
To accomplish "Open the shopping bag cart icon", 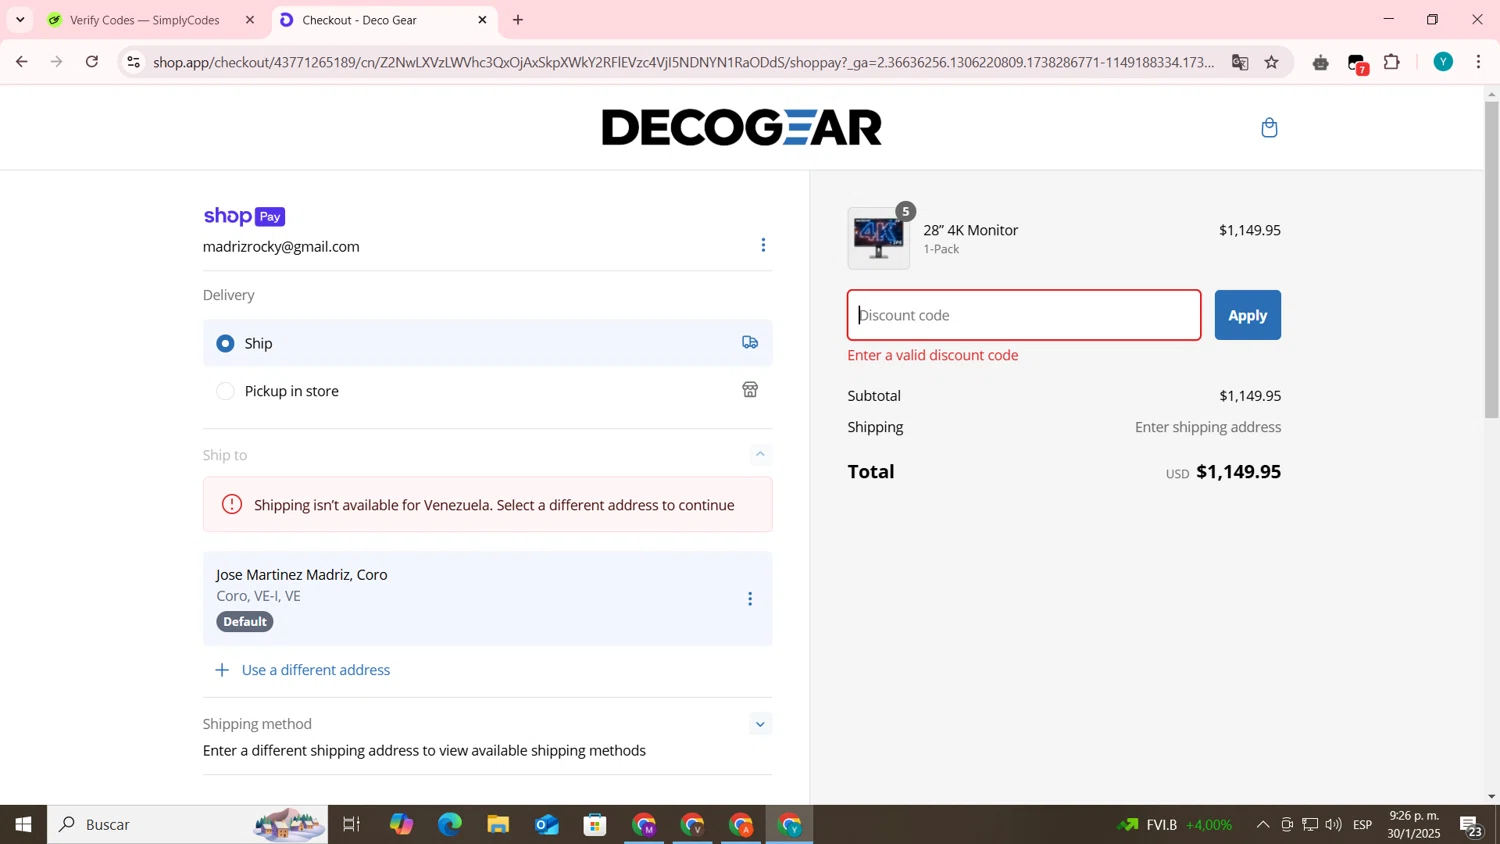I will [1269, 128].
